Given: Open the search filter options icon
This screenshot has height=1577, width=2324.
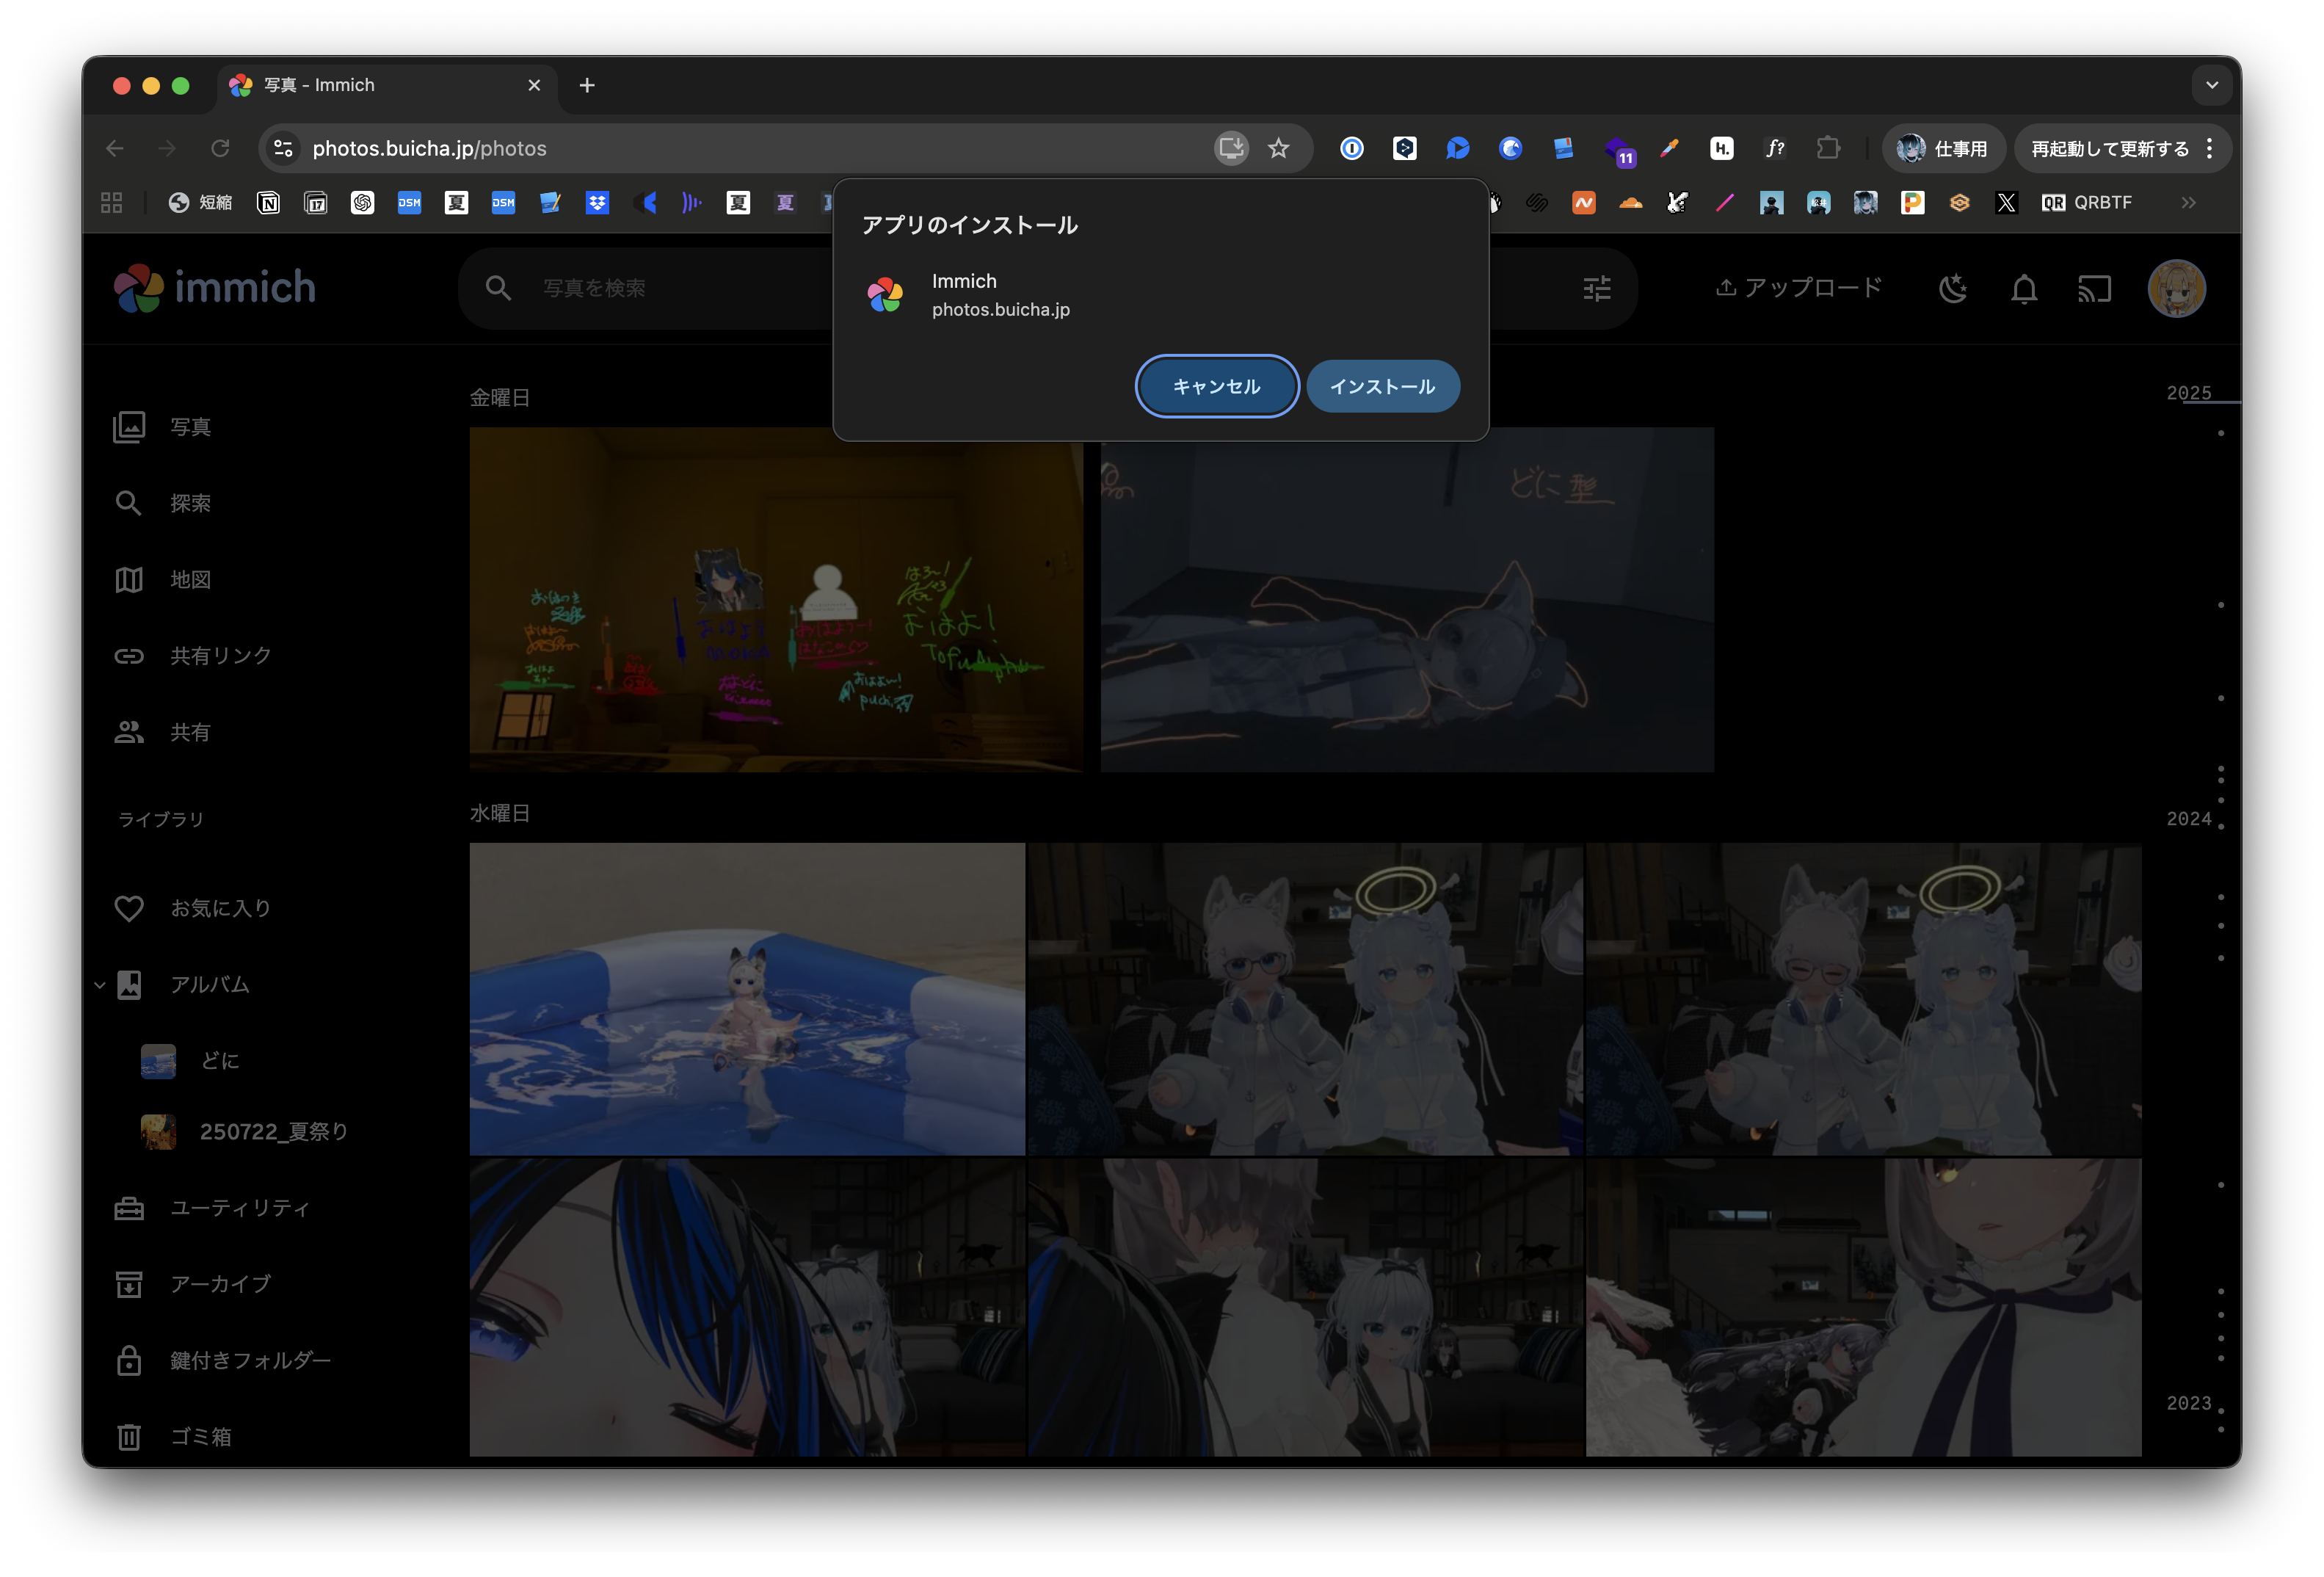Looking at the screenshot, I should [1597, 289].
